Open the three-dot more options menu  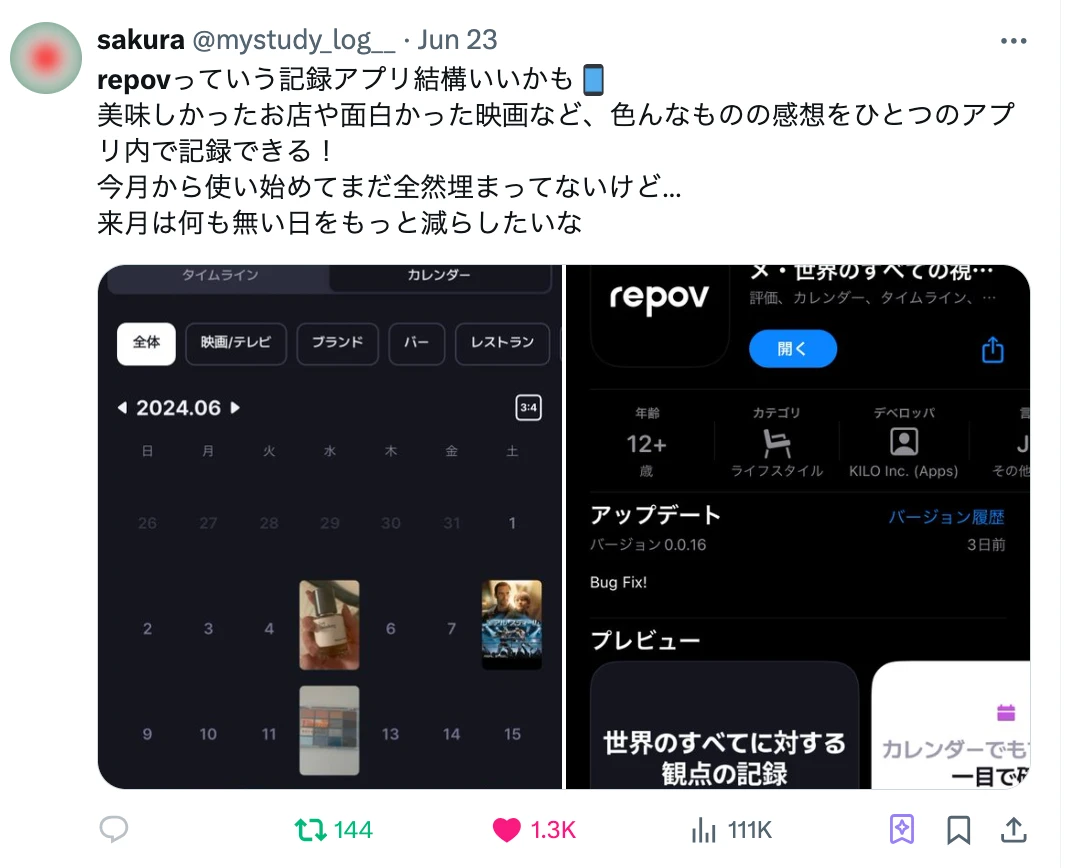click(1013, 41)
